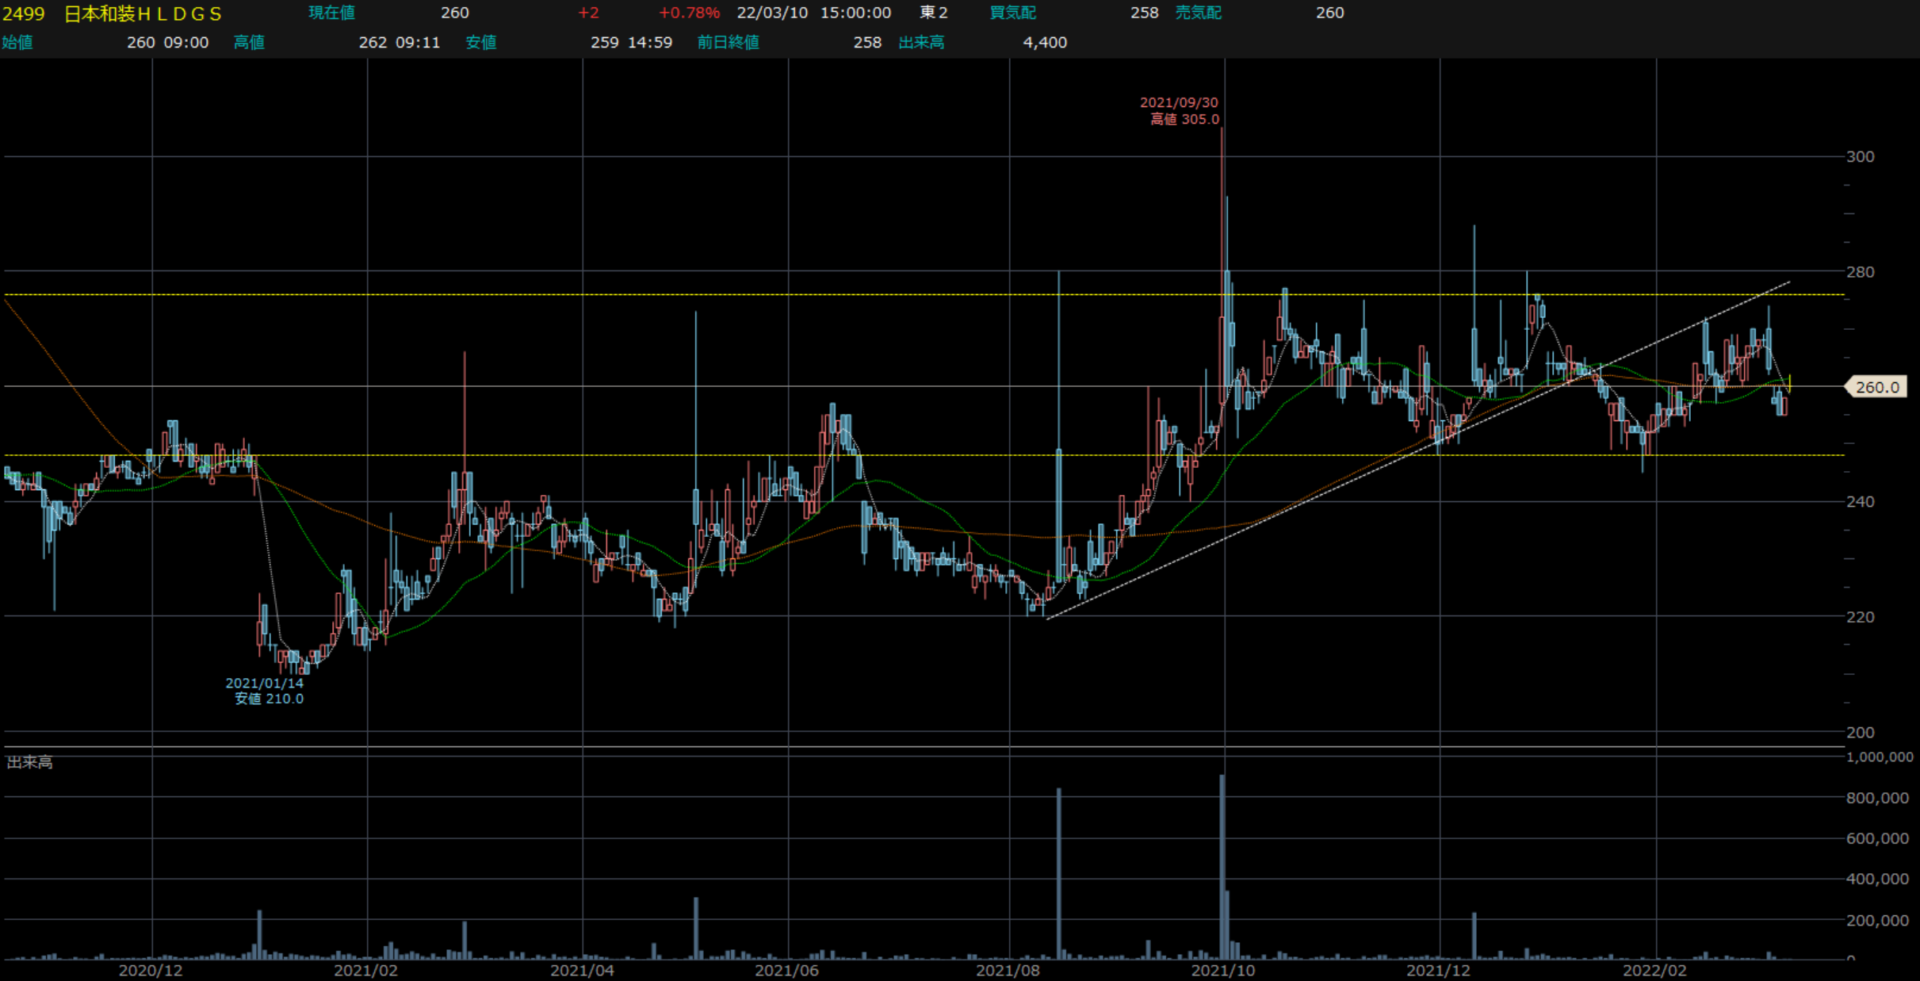The height and width of the screenshot is (981, 1920).
Task: Click the 09:11 high time value
Action: pyautogui.click(x=418, y=42)
